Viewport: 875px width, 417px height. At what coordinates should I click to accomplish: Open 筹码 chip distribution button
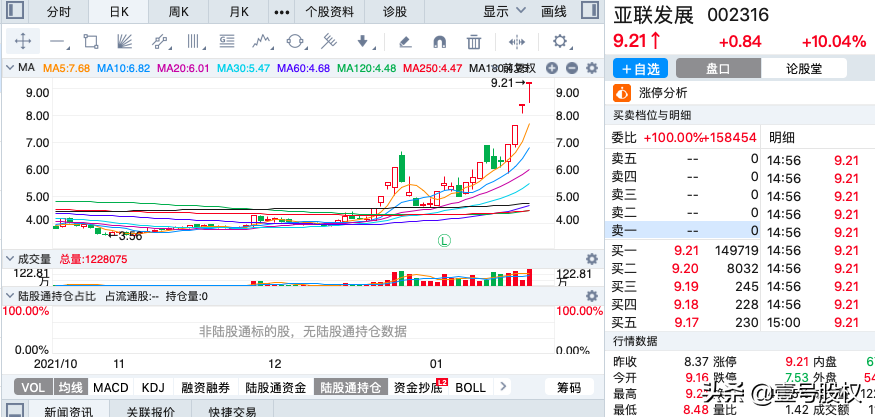pos(569,387)
